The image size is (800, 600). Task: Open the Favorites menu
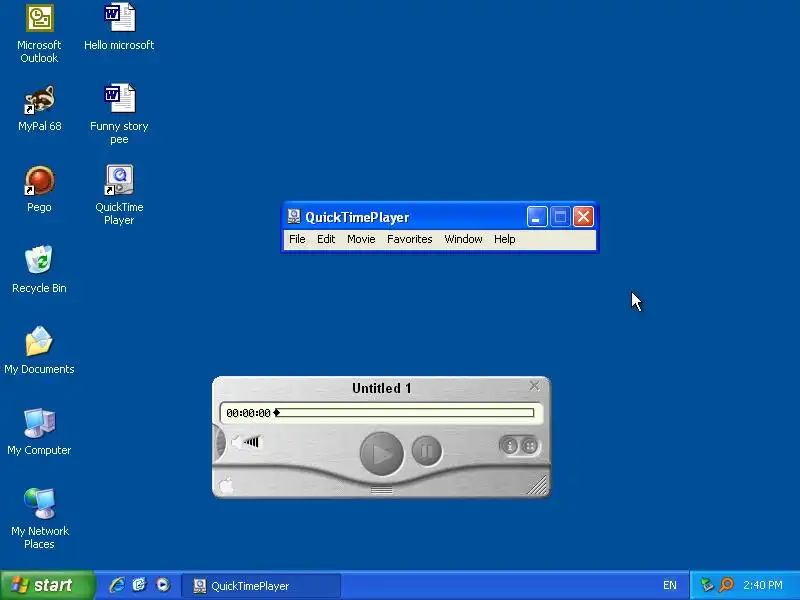[409, 239]
